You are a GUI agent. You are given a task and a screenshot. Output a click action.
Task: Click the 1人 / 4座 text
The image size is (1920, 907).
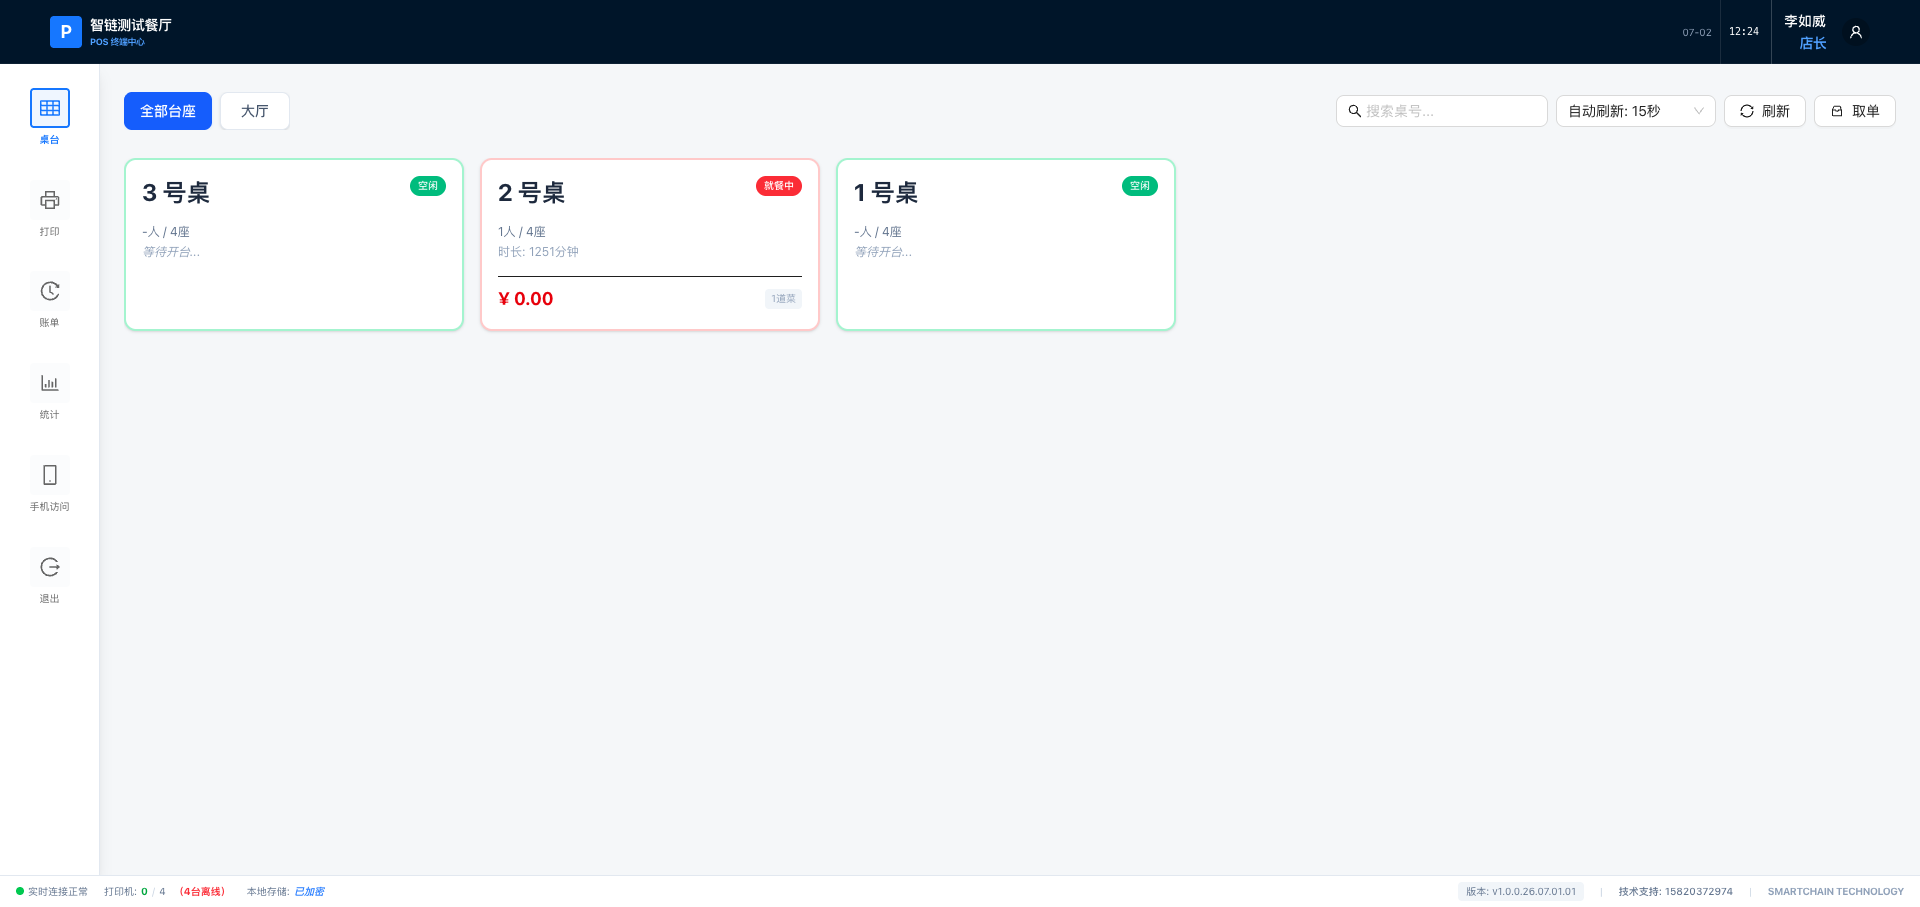click(522, 232)
